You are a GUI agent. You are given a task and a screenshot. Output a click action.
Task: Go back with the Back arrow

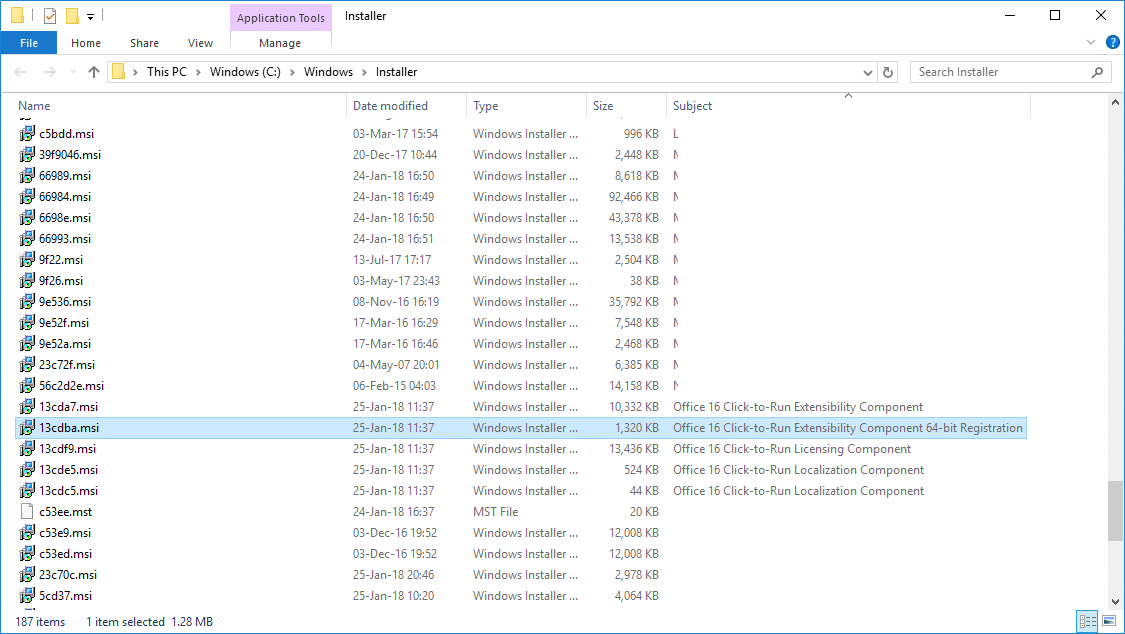pos(20,72)
